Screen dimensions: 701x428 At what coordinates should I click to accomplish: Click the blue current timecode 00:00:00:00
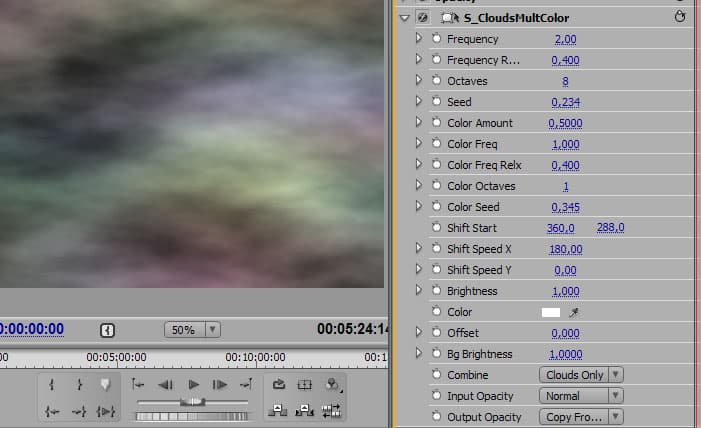[x=32, y=329]
